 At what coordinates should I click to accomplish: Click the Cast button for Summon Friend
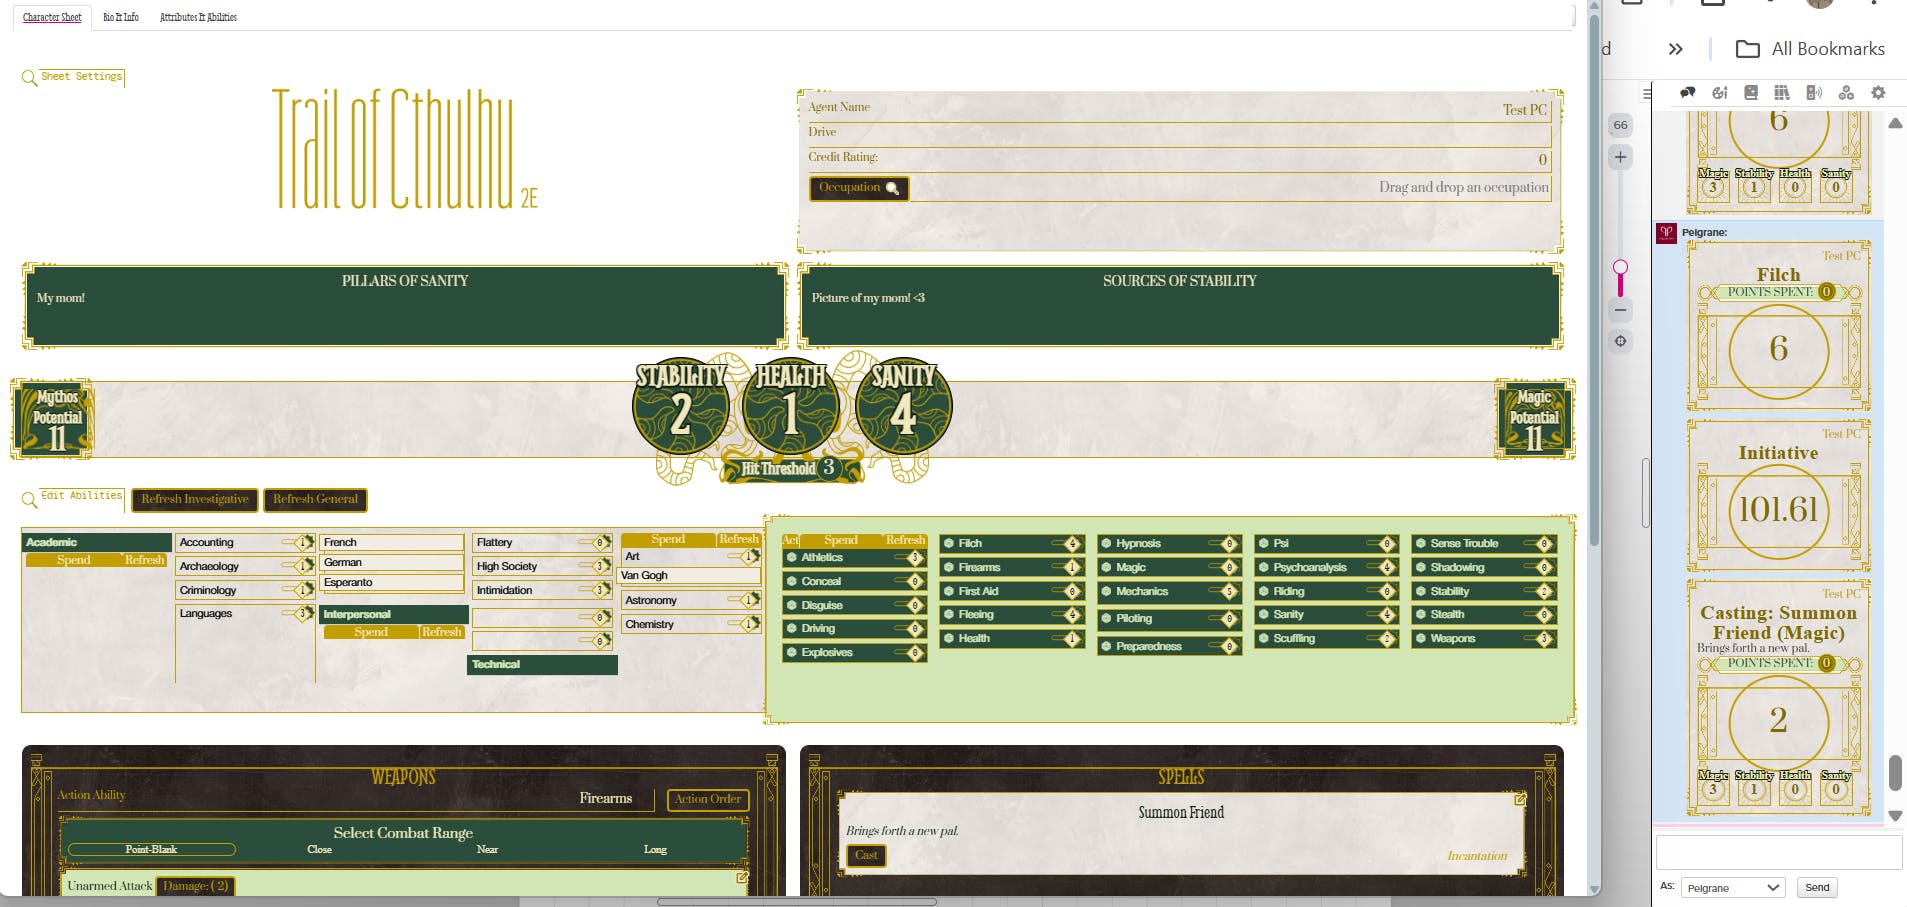(x=866, y=855)
